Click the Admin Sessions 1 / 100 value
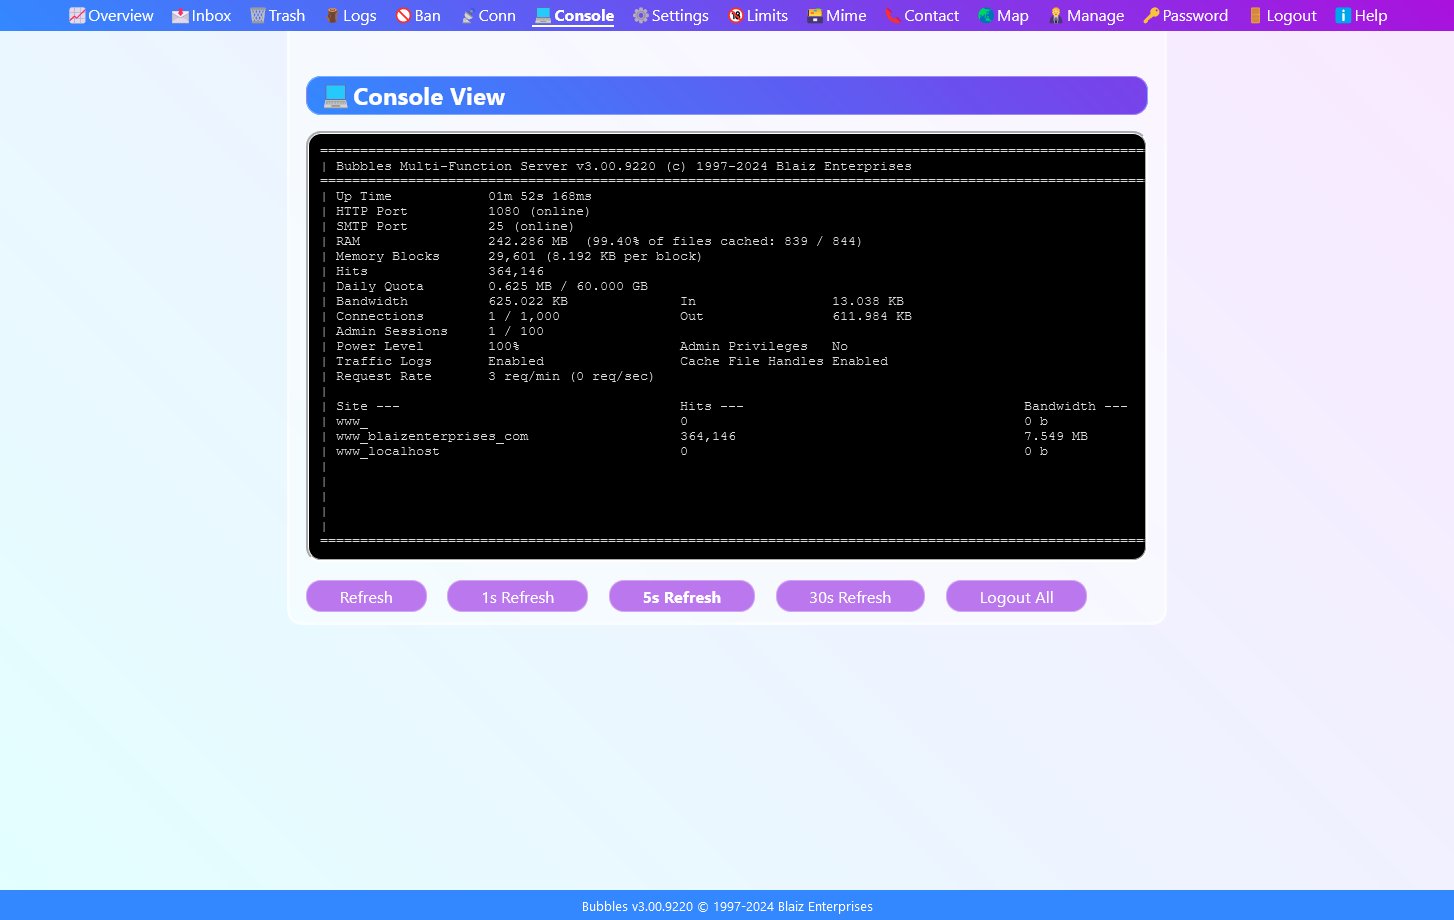 click(516, 332)
